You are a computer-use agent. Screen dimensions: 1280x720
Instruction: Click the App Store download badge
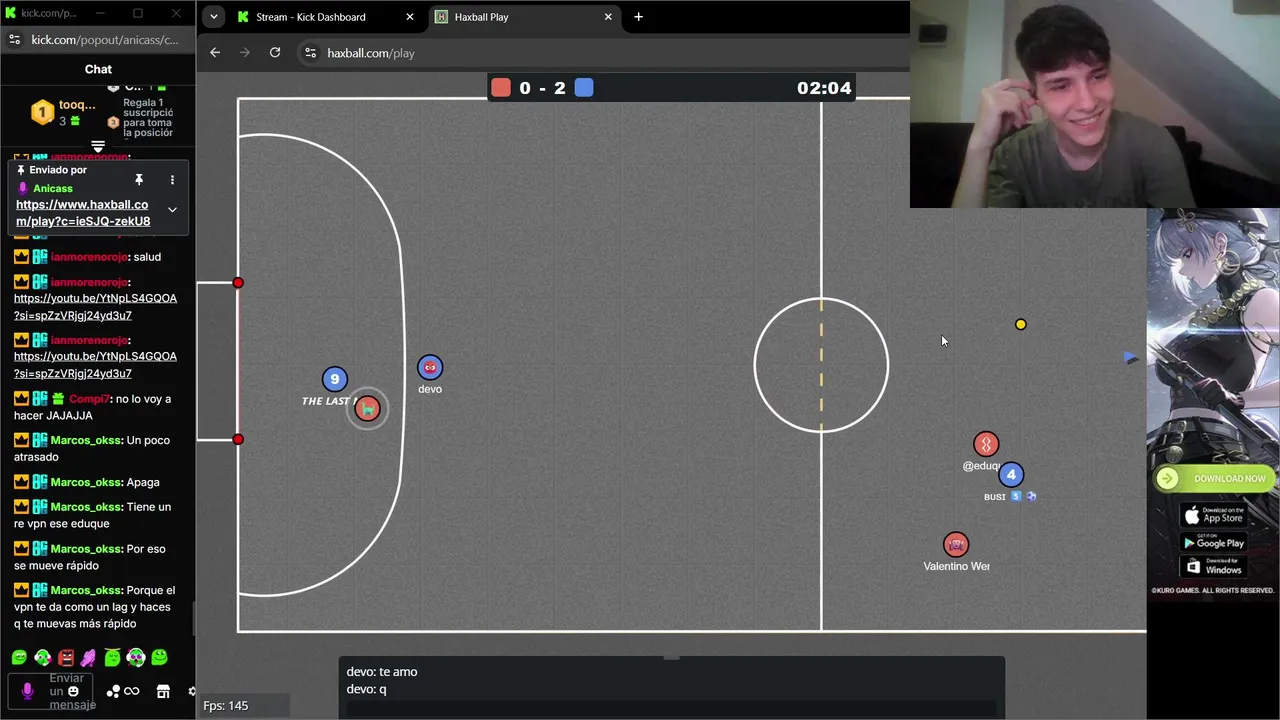pos(1213,515)
